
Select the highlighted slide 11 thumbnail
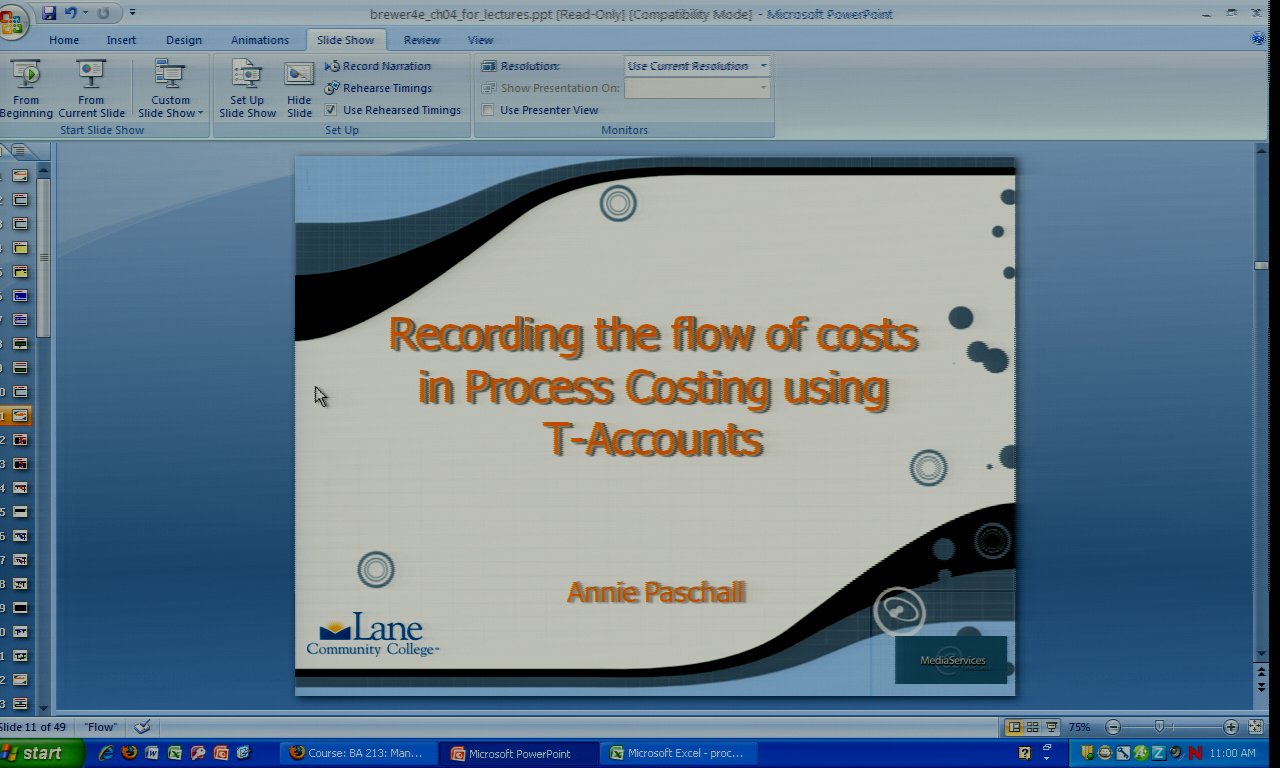pyautogui.click(x=20, y=415)
